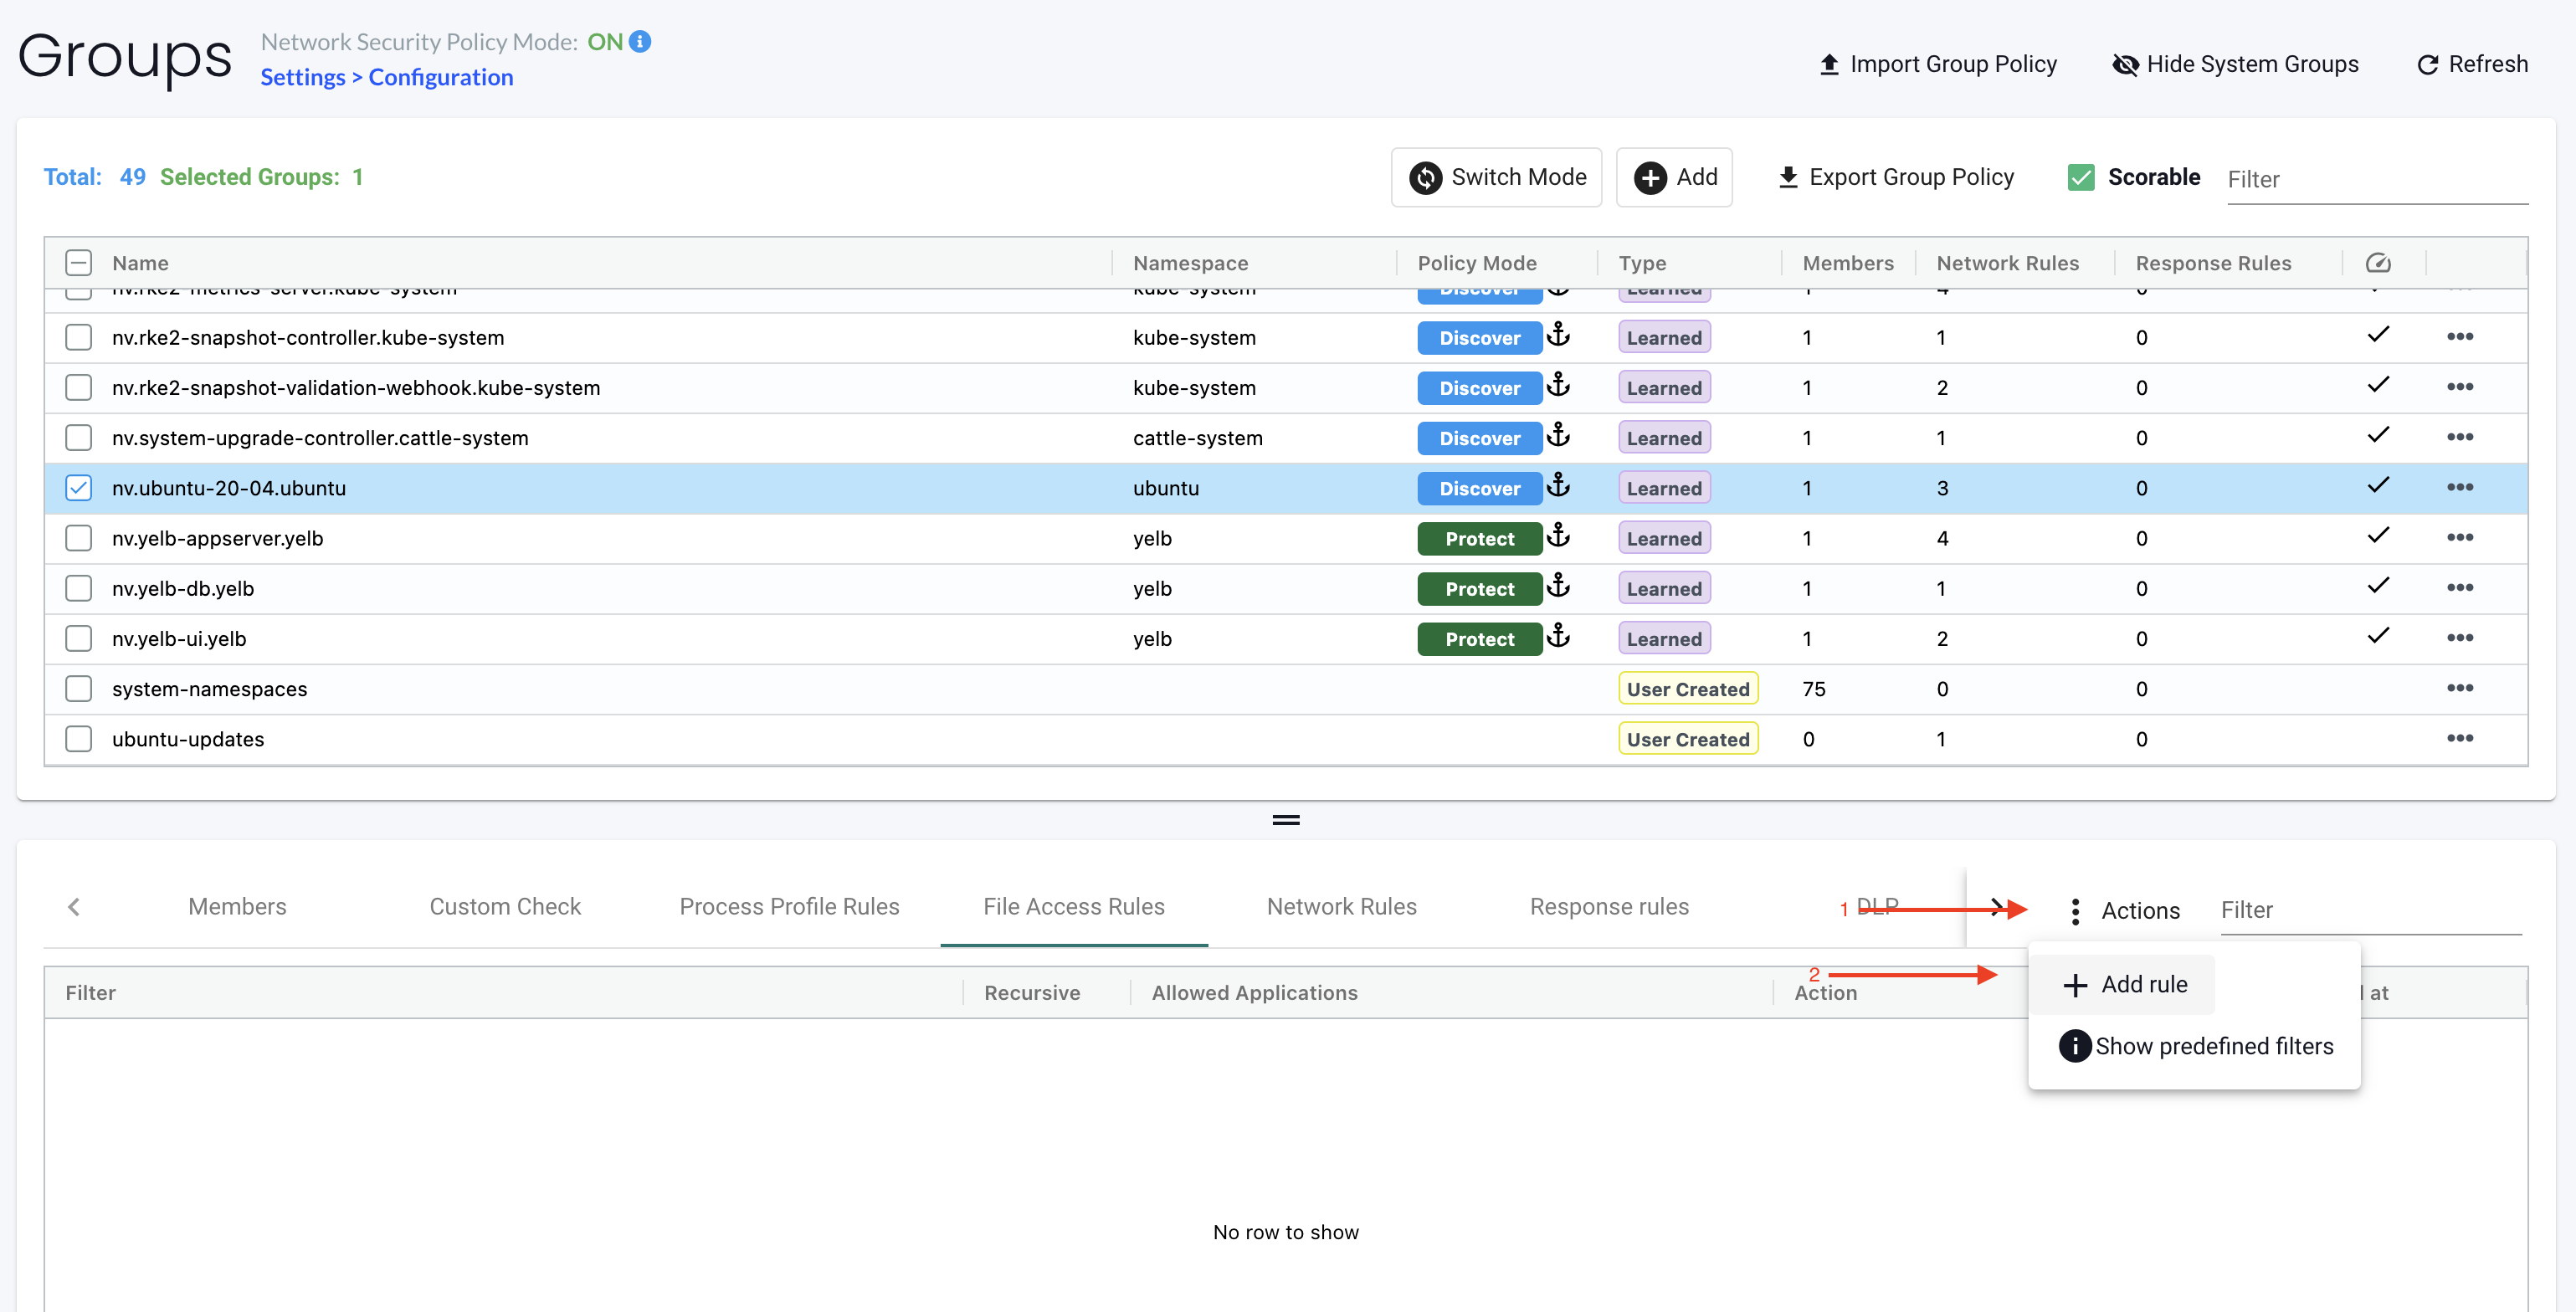Click the scorable gauge column header icon

(2378, 263)
